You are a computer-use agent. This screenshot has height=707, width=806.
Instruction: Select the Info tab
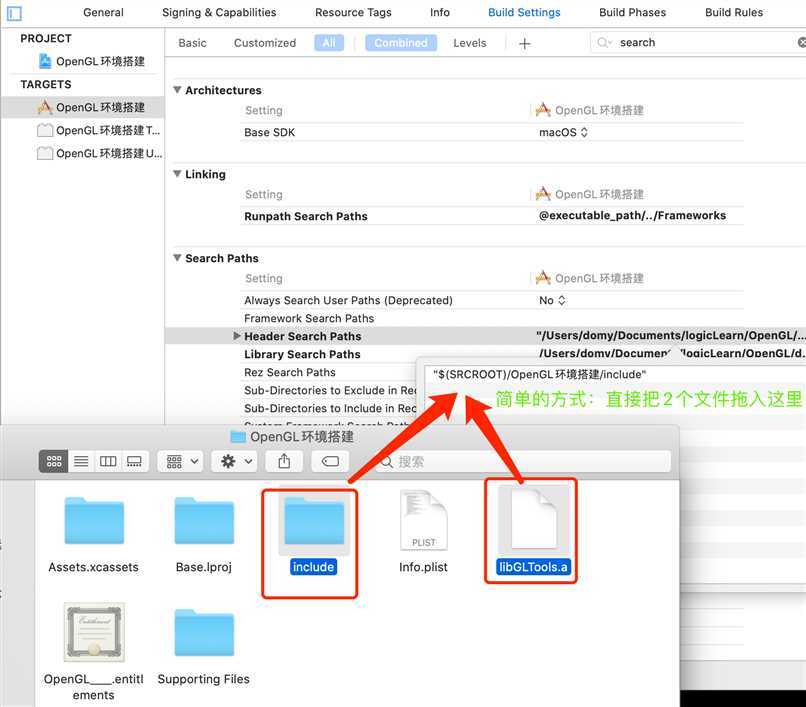pyautogui.click(x=440, y=12)
